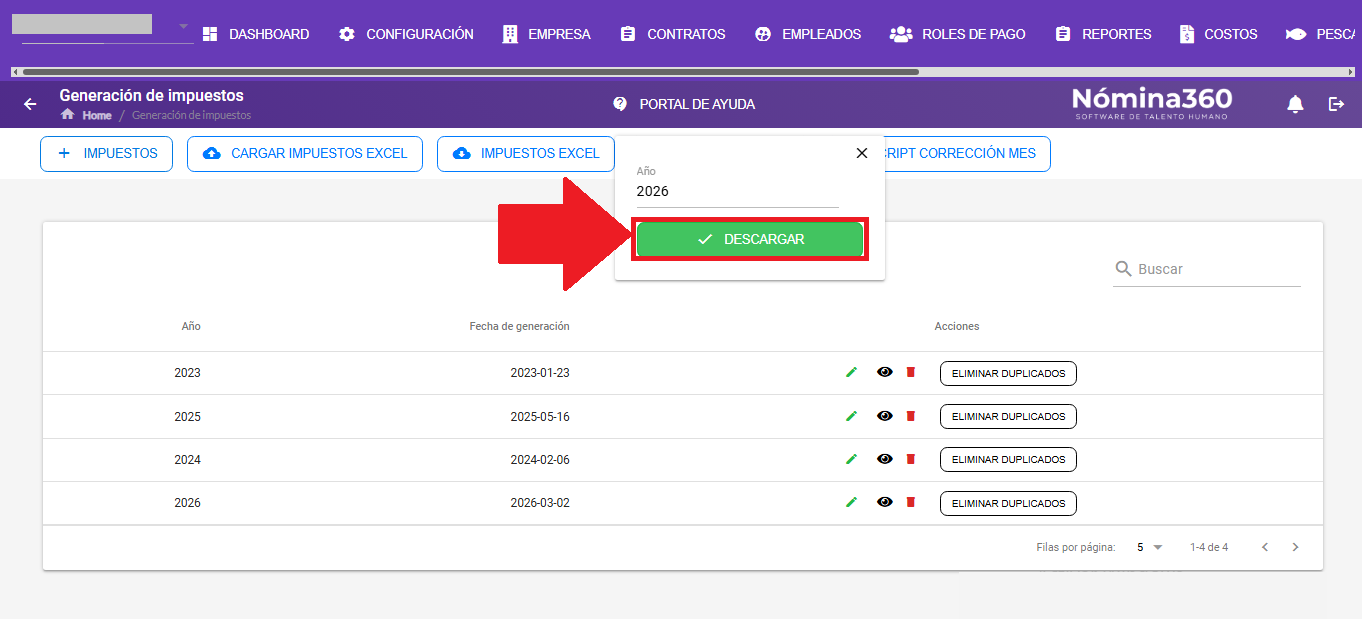Open the EMPRESA menu
This screenshot has height=619, width=1362.
click(546, 34)
